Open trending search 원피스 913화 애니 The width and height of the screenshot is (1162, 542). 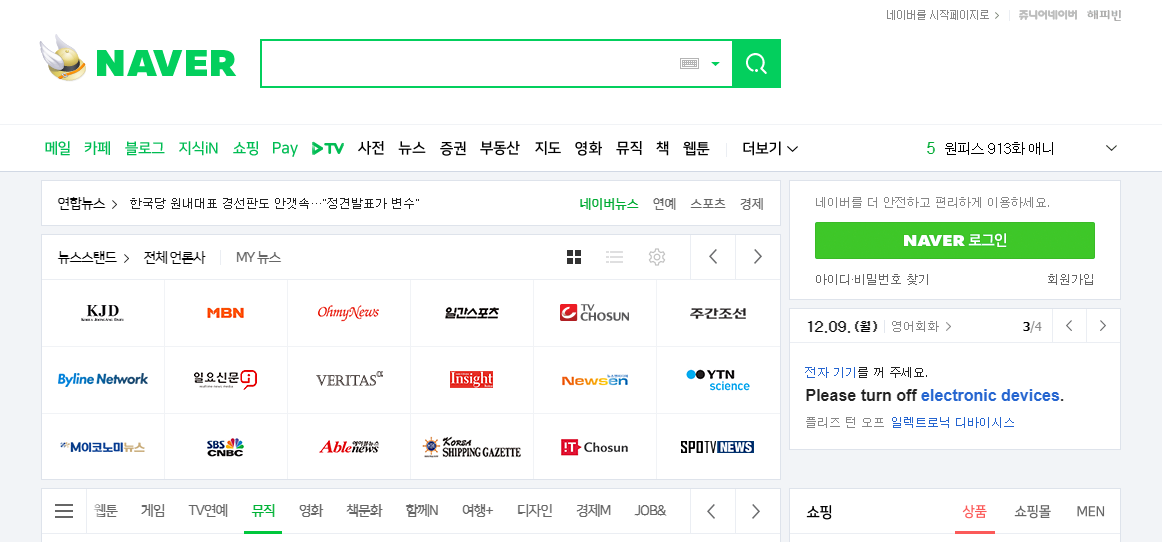[999, 148]
